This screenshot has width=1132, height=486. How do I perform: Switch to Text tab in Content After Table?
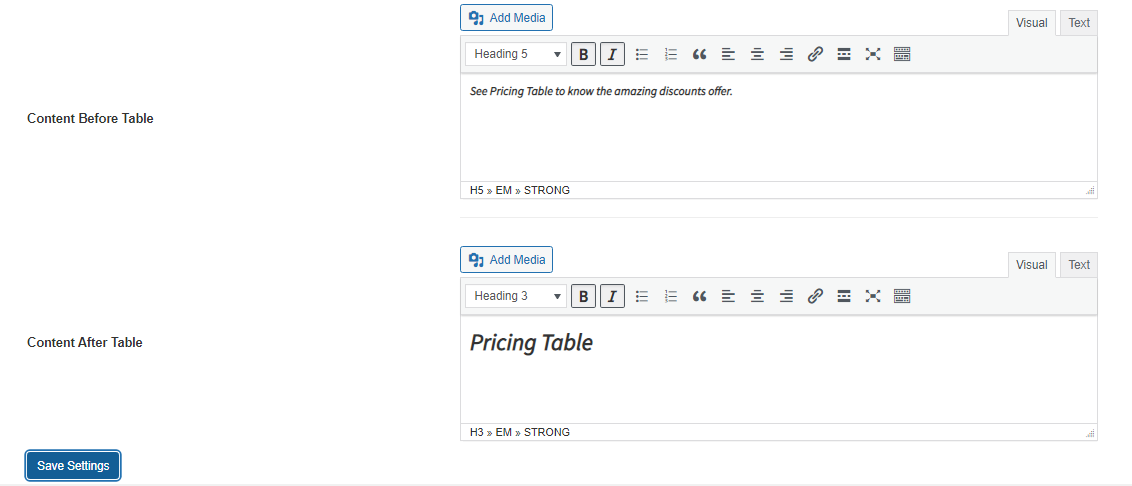point(1079,265)
